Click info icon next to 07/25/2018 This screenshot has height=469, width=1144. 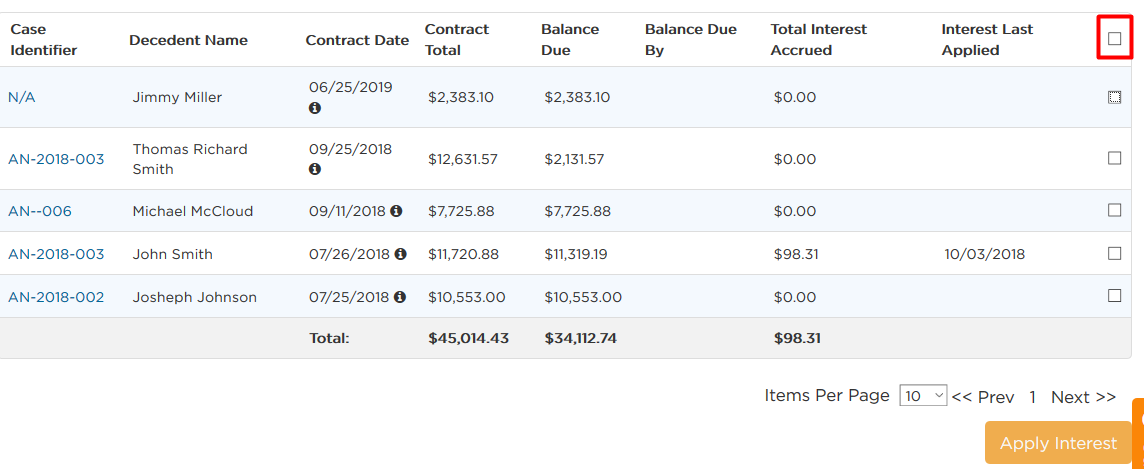400,297
